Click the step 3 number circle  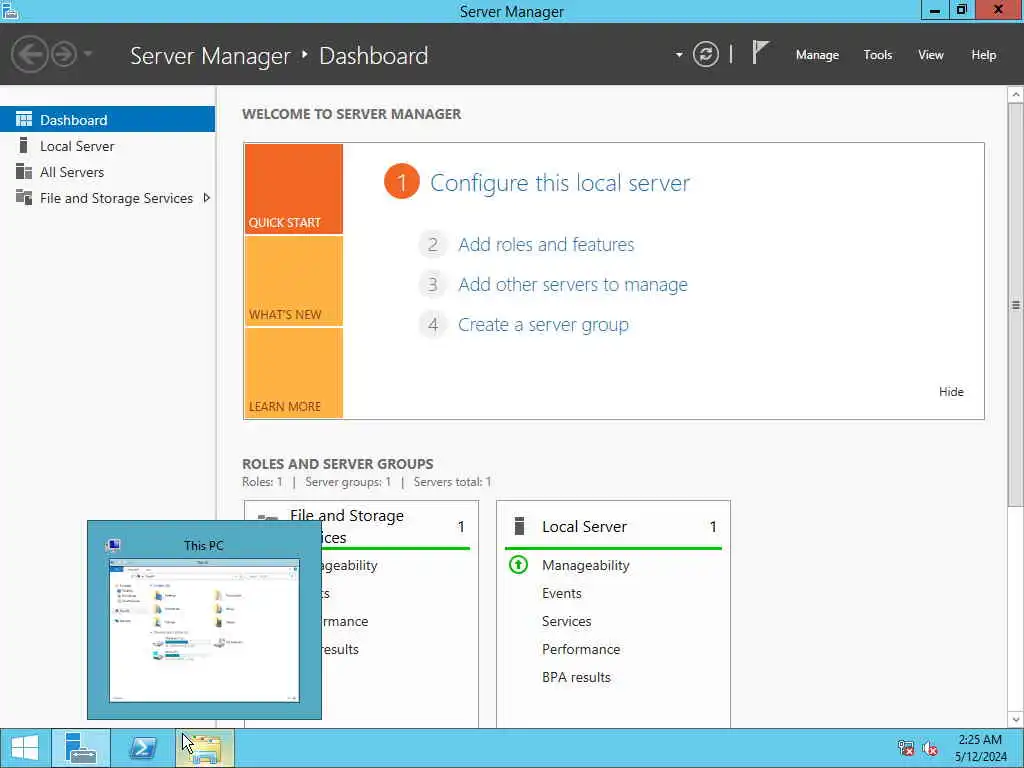click(x=432, y=285)
